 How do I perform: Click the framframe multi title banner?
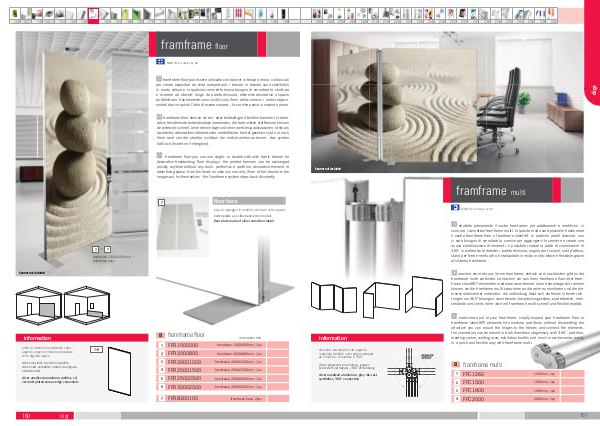point(513,190)
